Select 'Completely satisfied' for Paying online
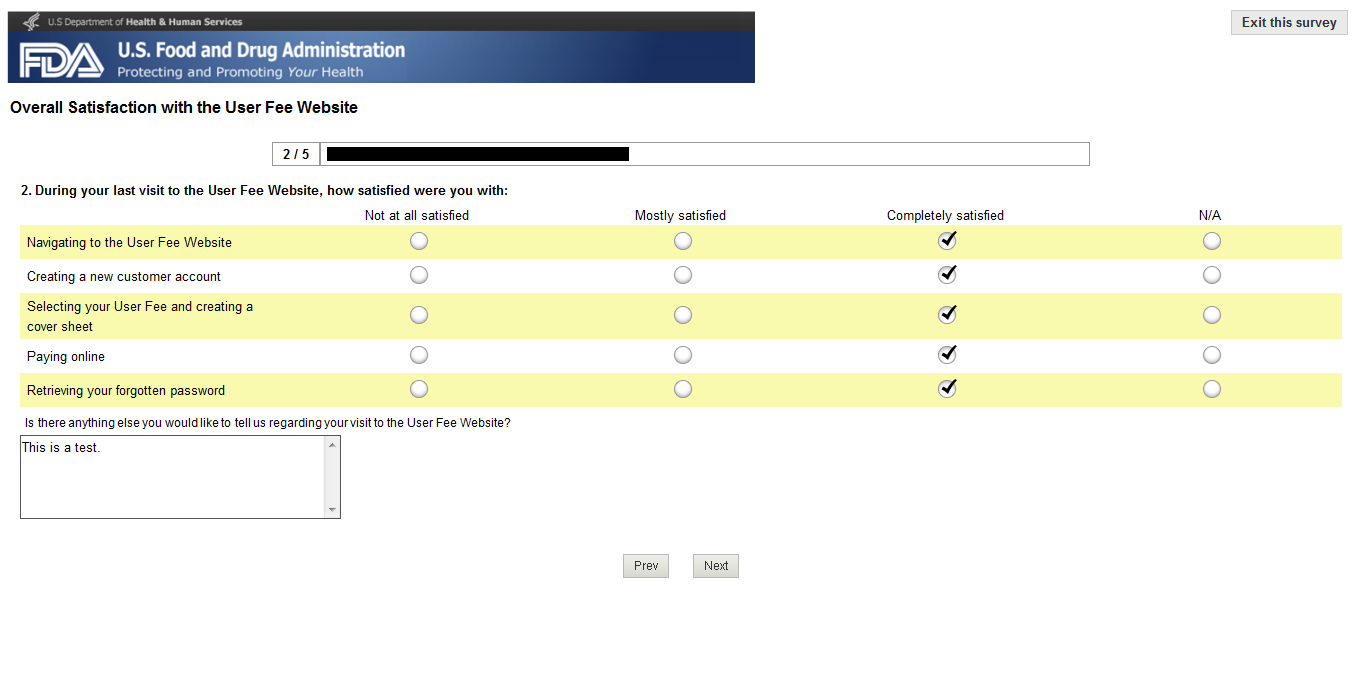This screenshot has width=1362, height=683. coord(947,355)
